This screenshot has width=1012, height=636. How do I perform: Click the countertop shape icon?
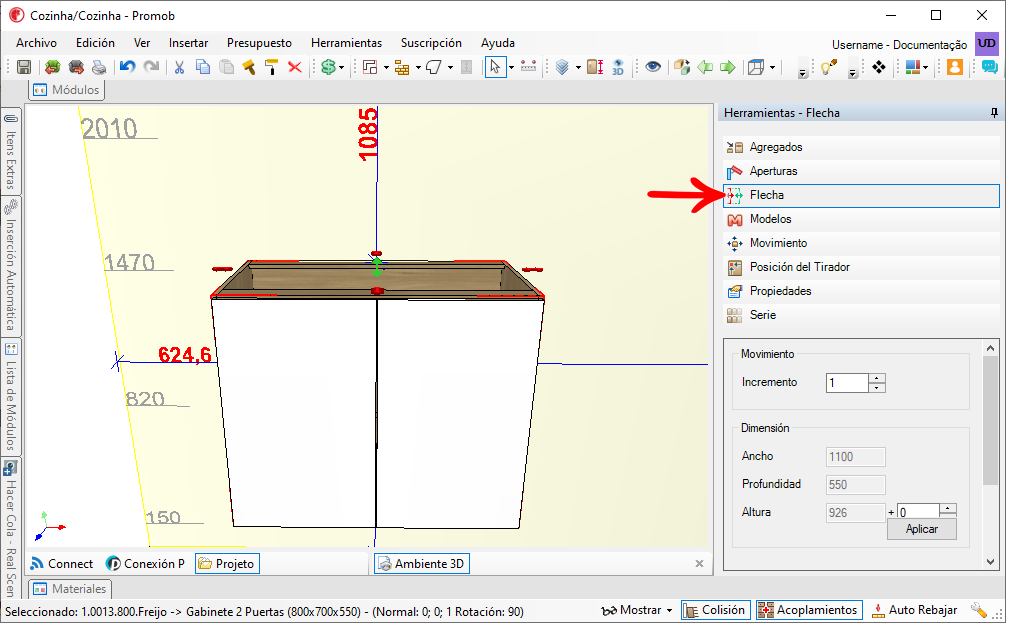(434, 67)
